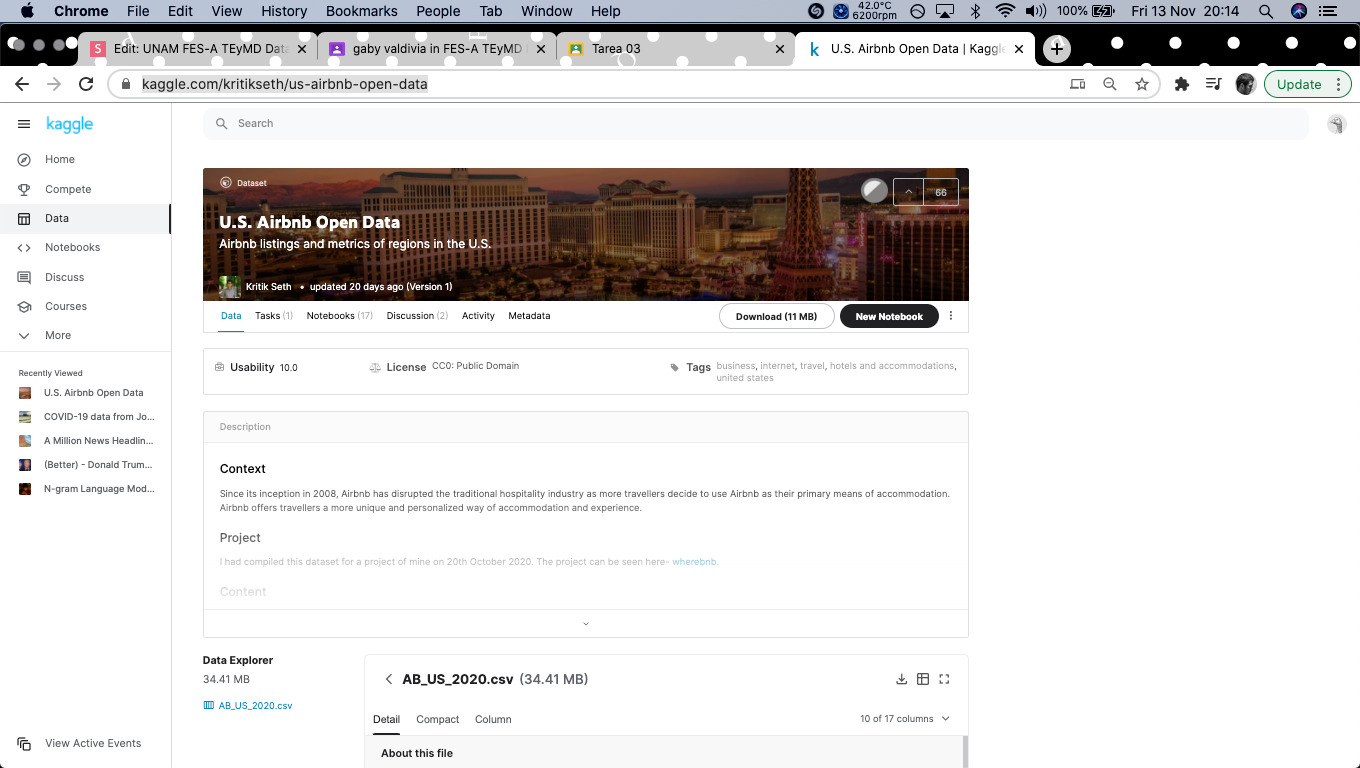Screen dimensions: 1360x768
Task: Open Spotlight search in menu bar
Action: [1266, 11]
